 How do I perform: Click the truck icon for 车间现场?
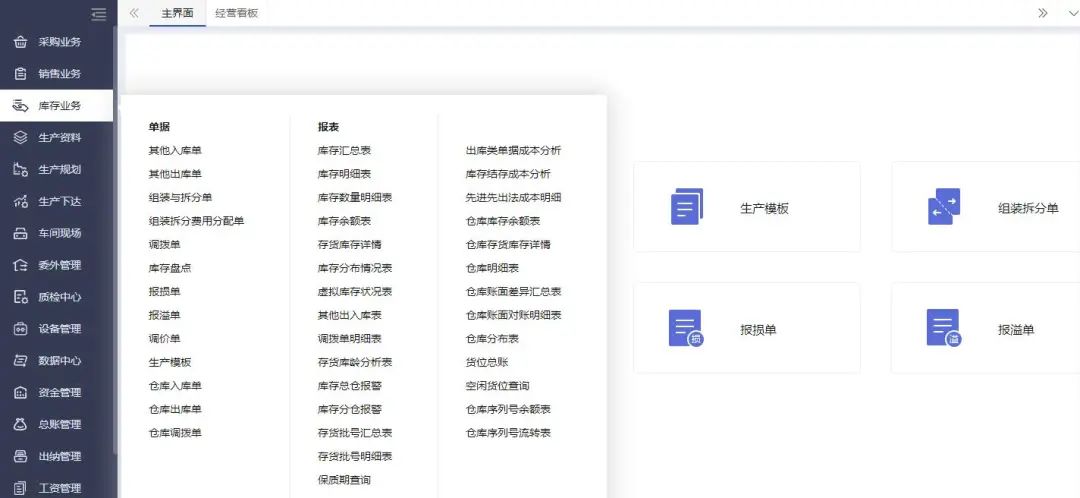(x=20, y=234)
